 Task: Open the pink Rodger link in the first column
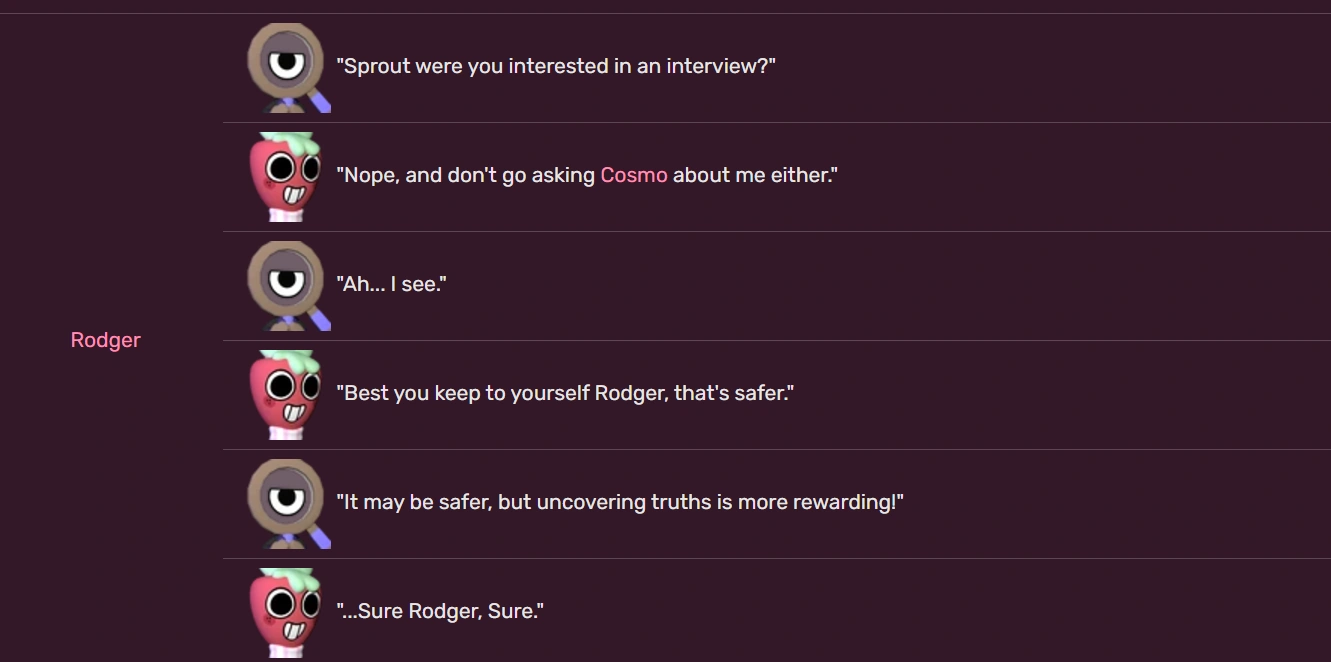pyautogui.click(x=105, y=340)
